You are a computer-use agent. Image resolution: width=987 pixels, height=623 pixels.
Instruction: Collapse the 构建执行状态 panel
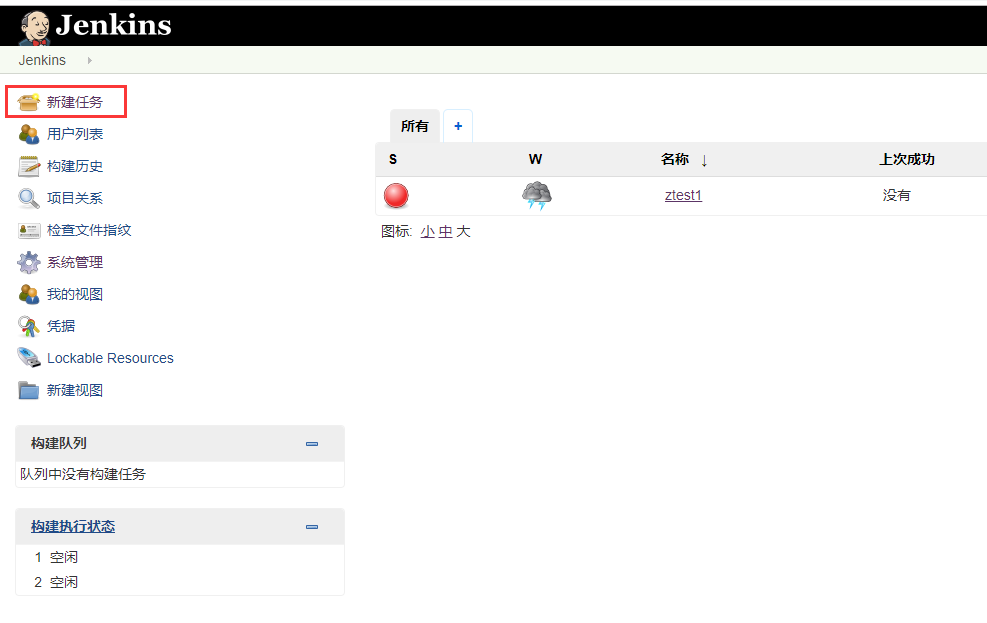312,527
